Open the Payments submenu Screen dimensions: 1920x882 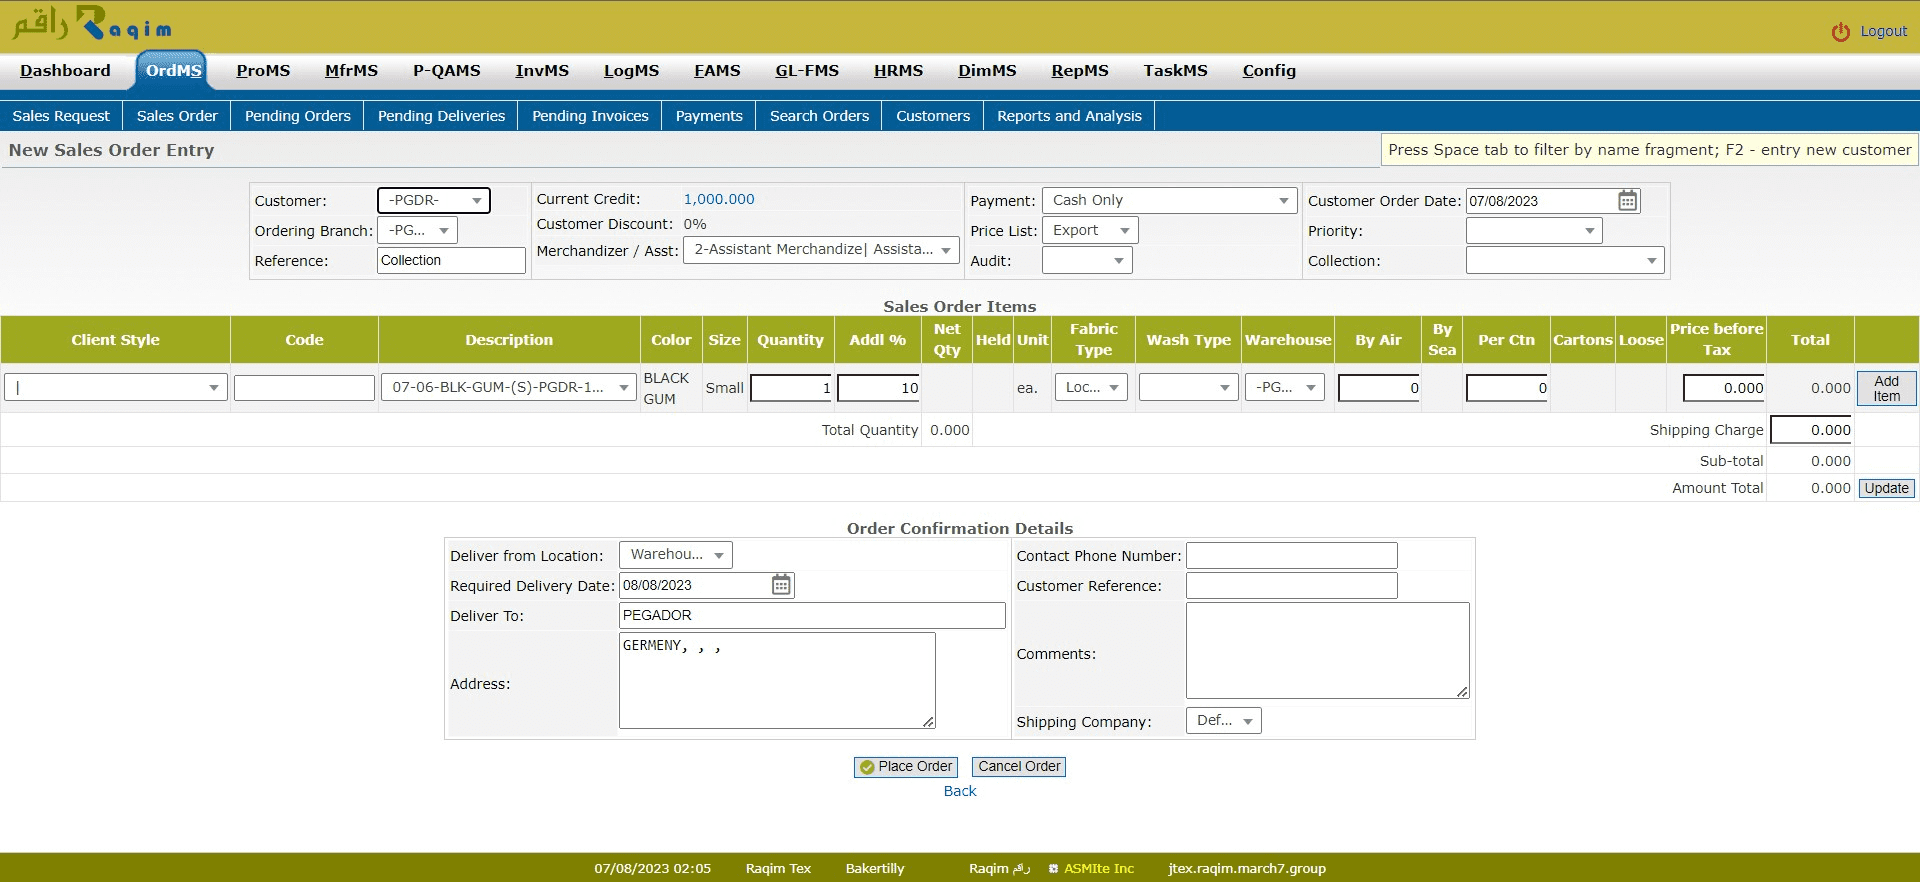click(x=709, y=116)
